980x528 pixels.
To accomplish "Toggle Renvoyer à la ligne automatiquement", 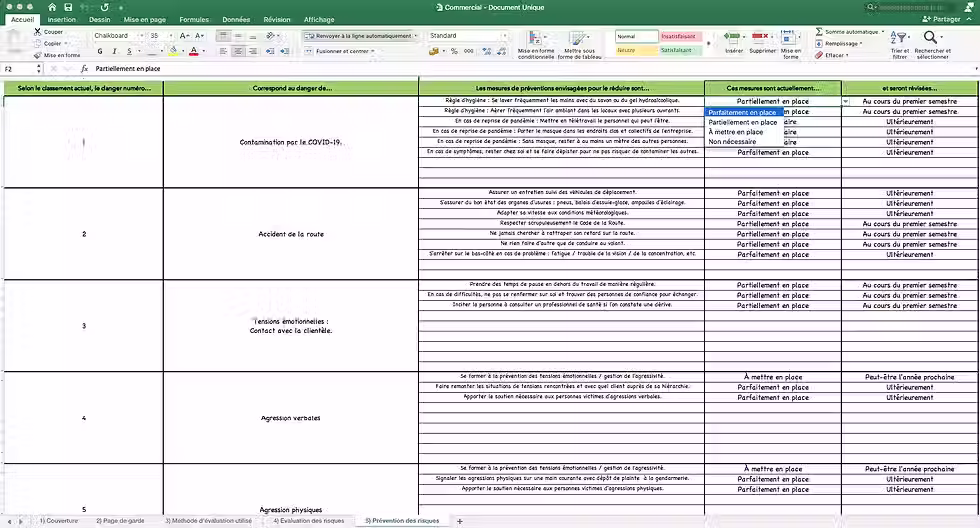I will [x=361, y=36].
